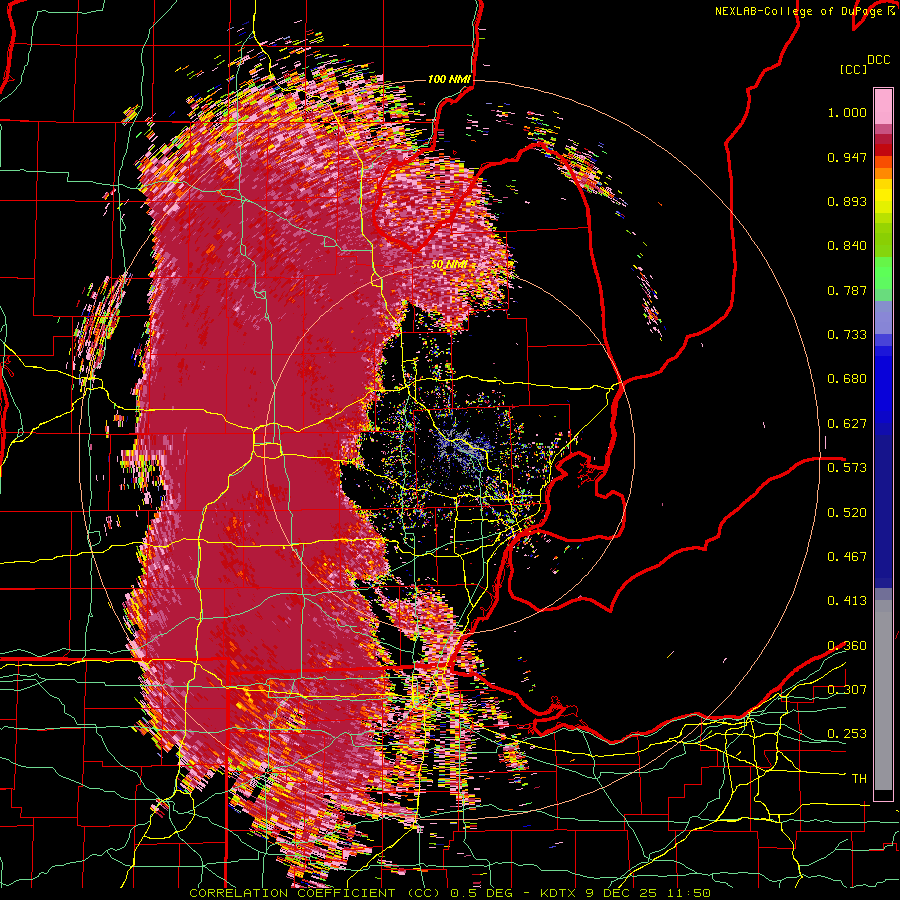Select the 0.787 scale value
The image size is (900, 900).
click(847, 290)
